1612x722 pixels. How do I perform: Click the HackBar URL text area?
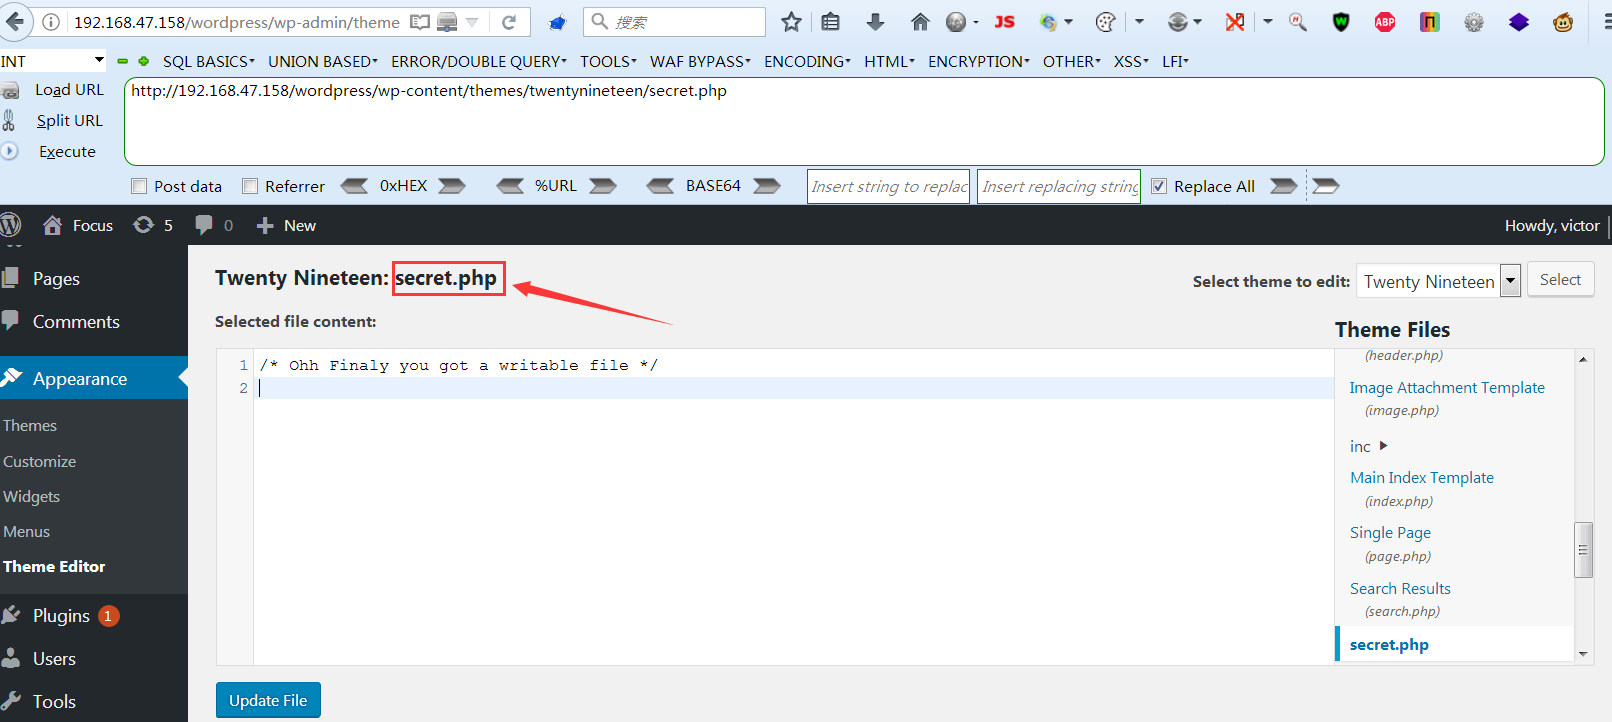[x=864, y=121]
